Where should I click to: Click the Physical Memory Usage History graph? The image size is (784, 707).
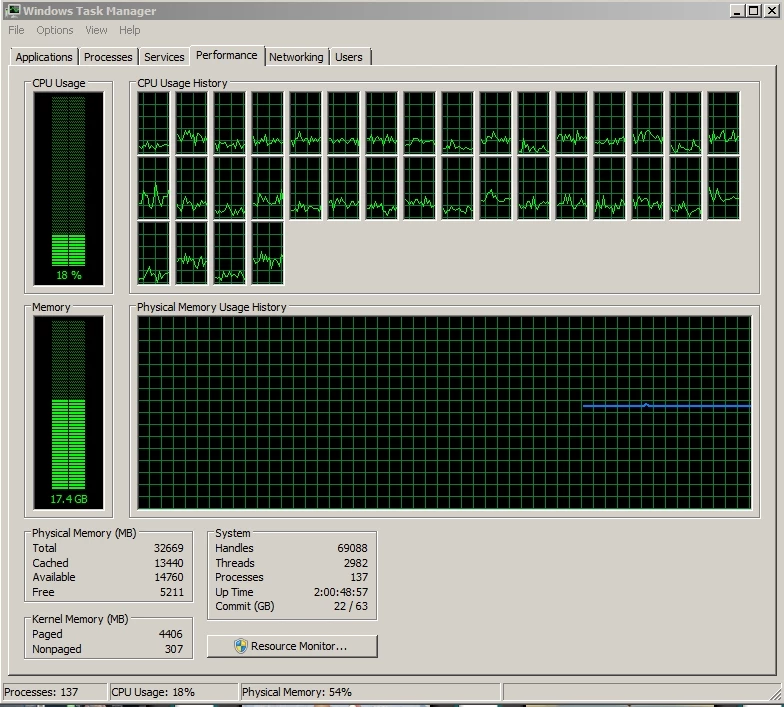pos(444,412)
